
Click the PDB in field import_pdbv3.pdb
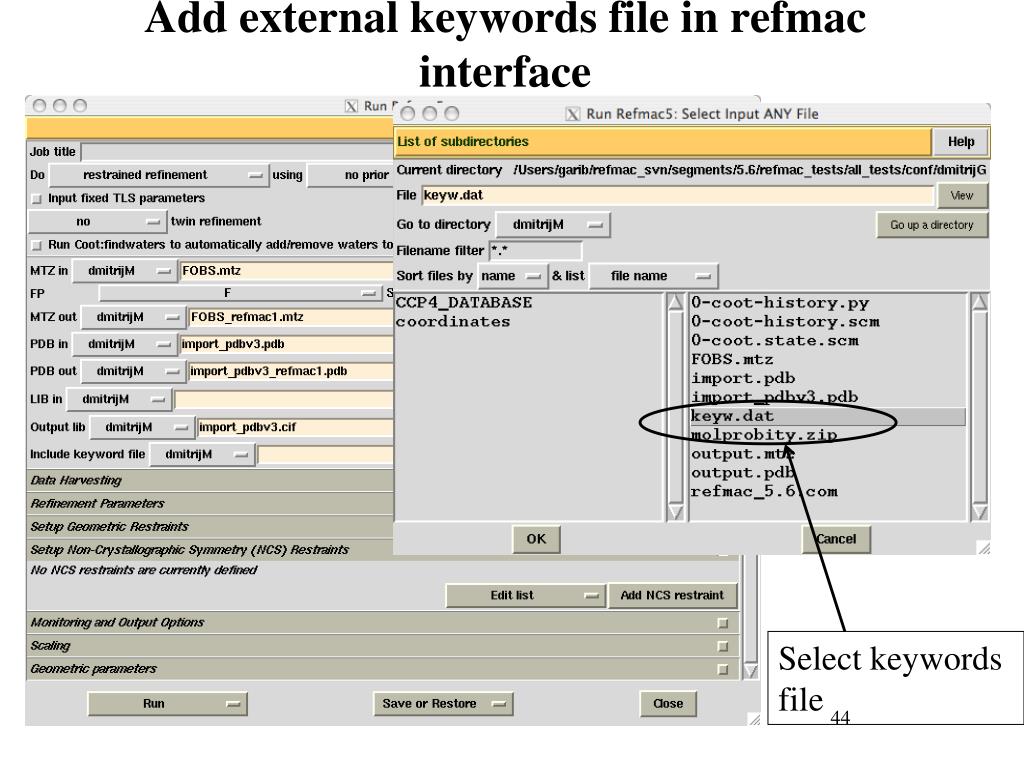pos(287,344)
